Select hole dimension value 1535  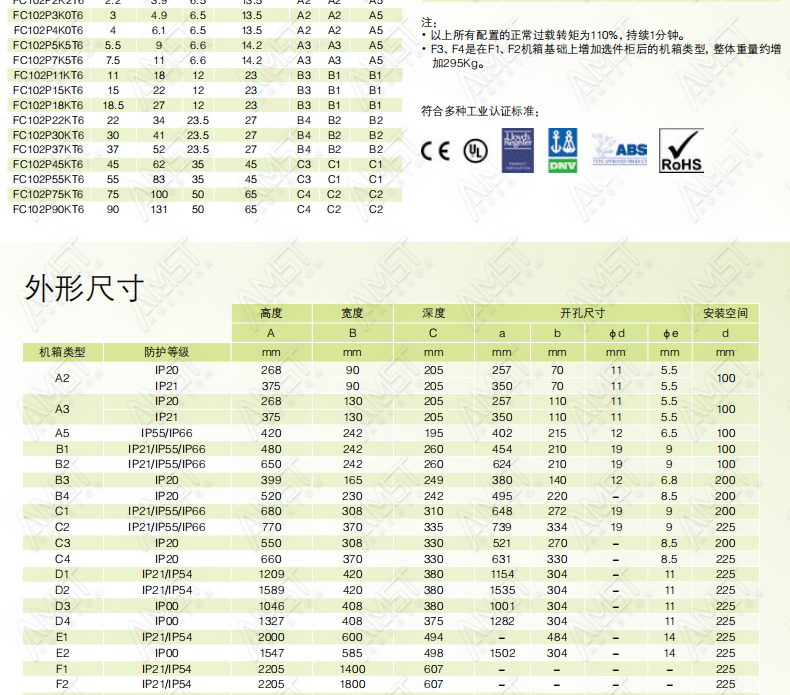pyautogui.click(x=502, y=590)
